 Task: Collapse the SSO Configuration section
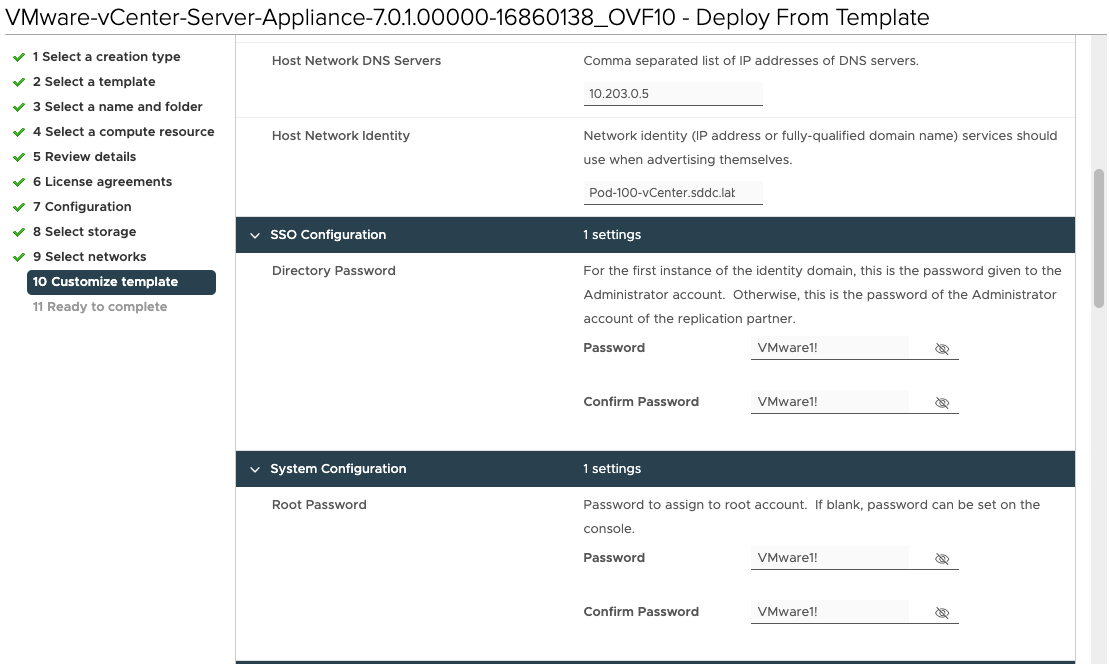pos(256,235)
